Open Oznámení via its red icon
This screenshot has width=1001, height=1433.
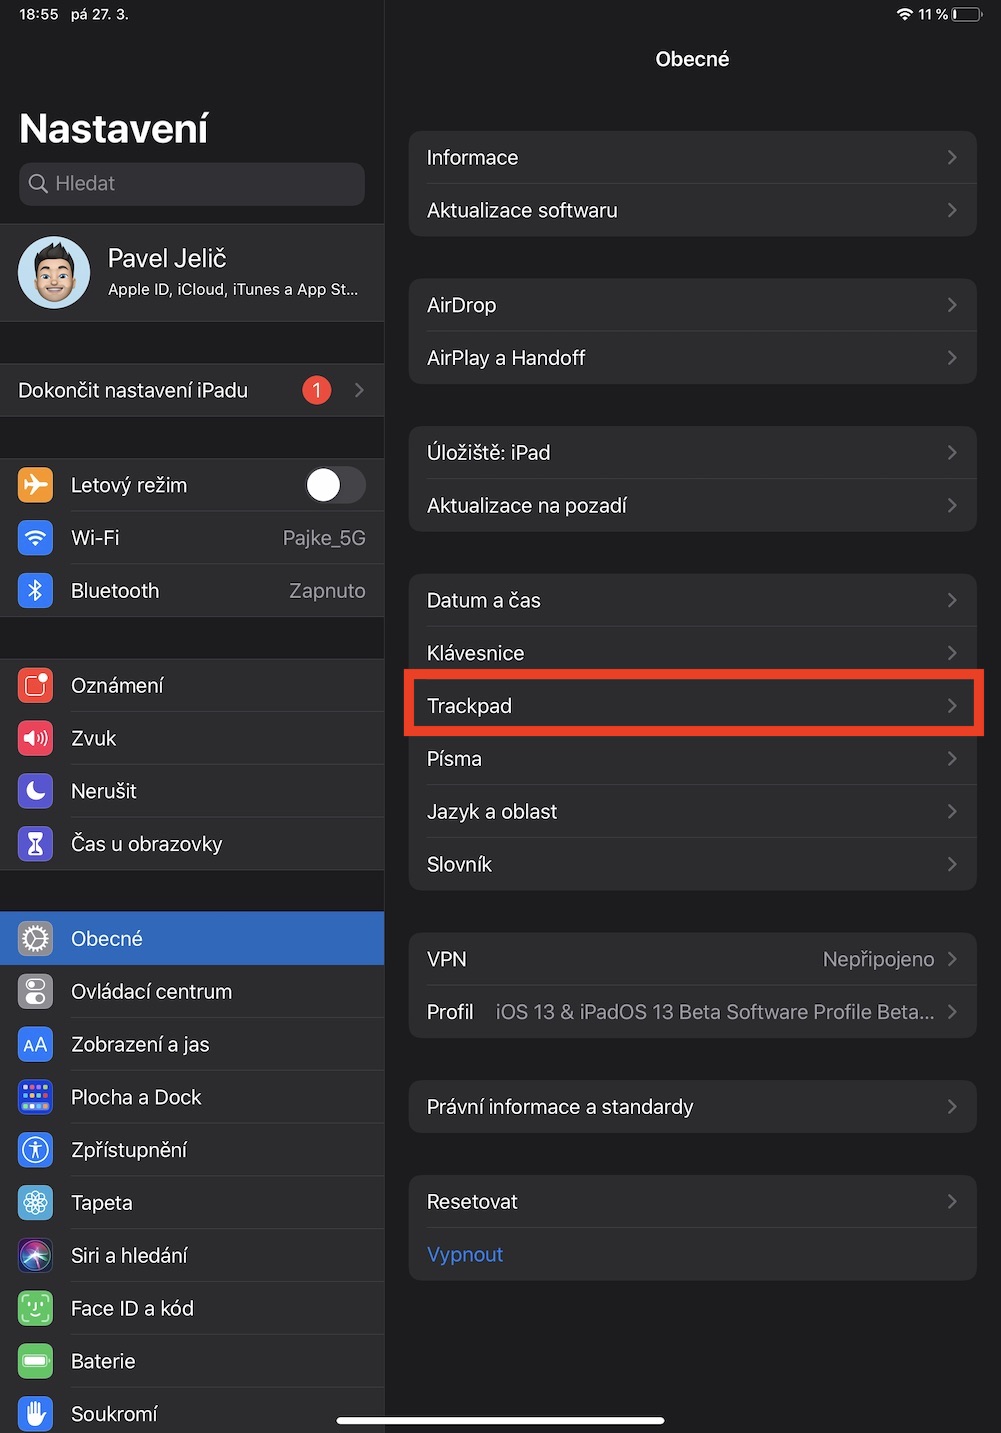[35, 686]
